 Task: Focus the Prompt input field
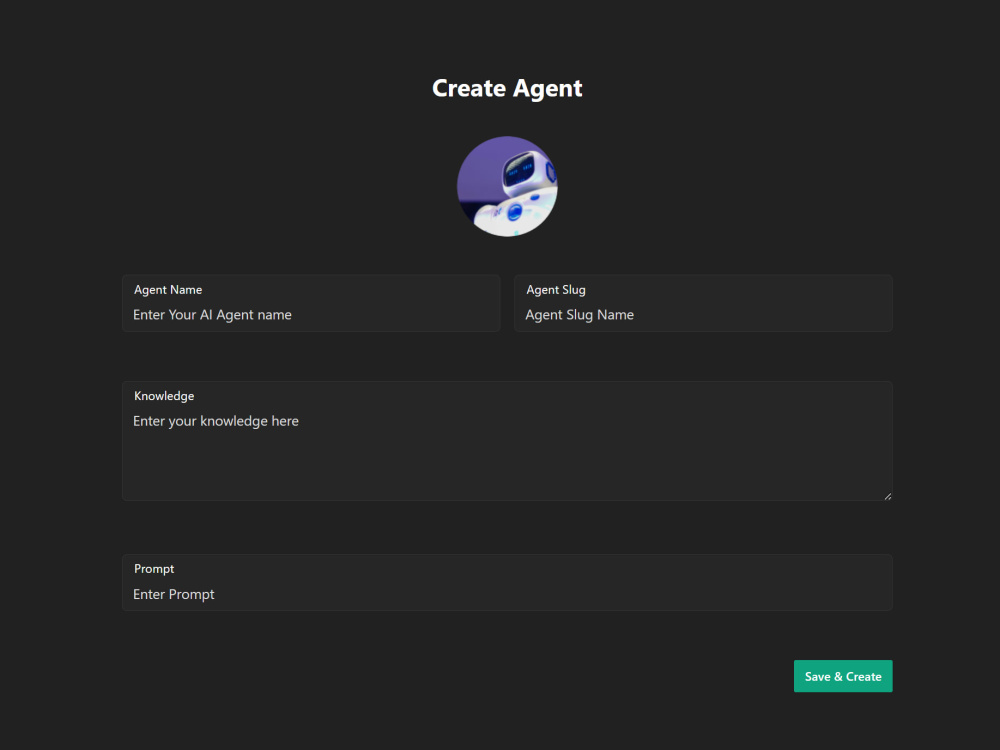(507, 583)
